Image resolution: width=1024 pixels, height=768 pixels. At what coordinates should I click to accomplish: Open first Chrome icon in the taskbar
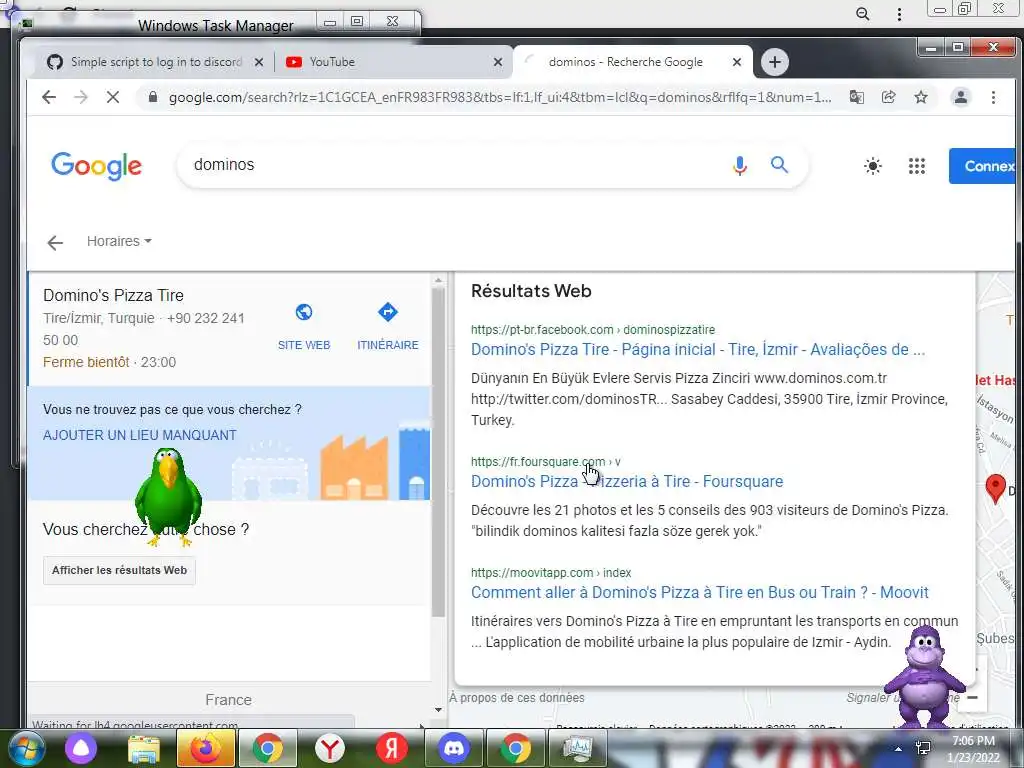click(268, 748)
